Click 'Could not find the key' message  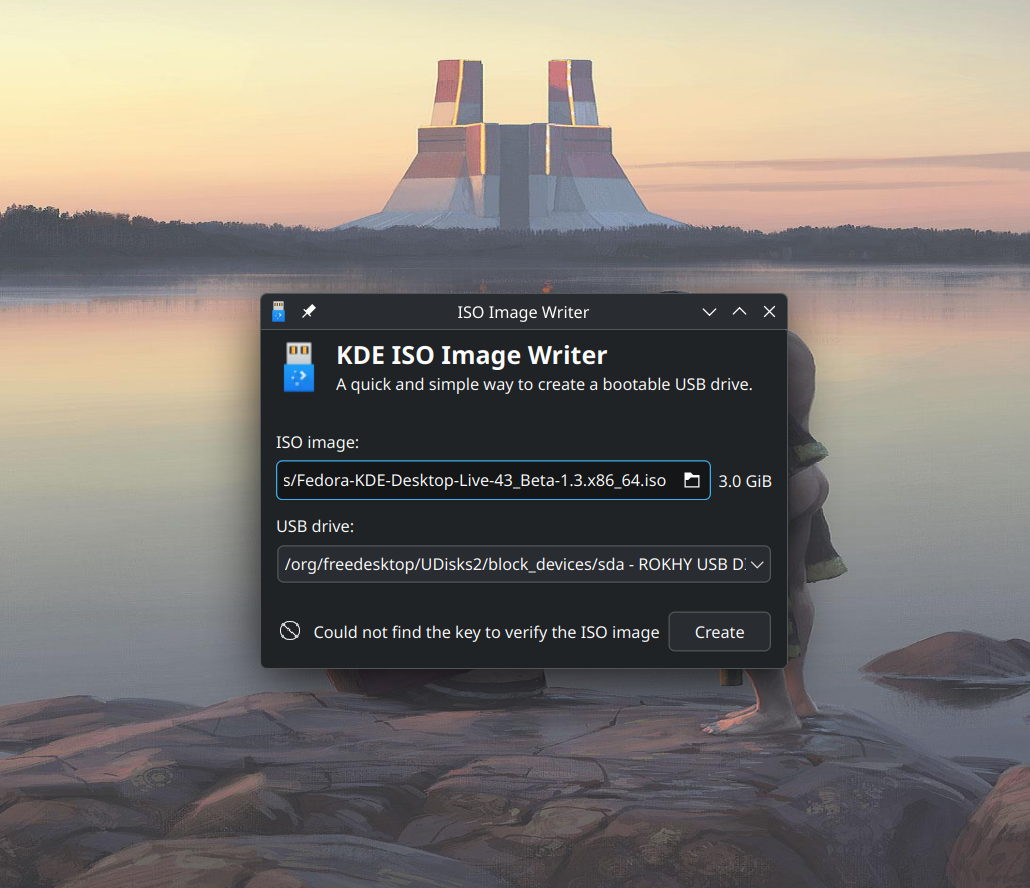coord(486,633)
